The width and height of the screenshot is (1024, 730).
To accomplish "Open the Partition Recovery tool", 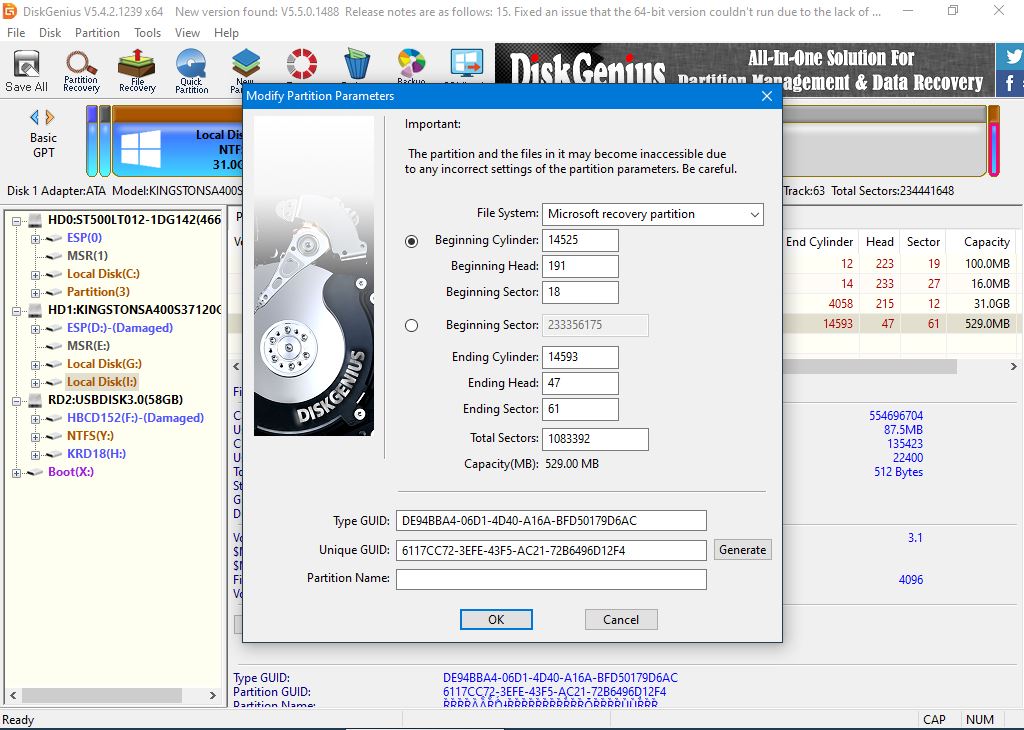I will pos(81,69).
